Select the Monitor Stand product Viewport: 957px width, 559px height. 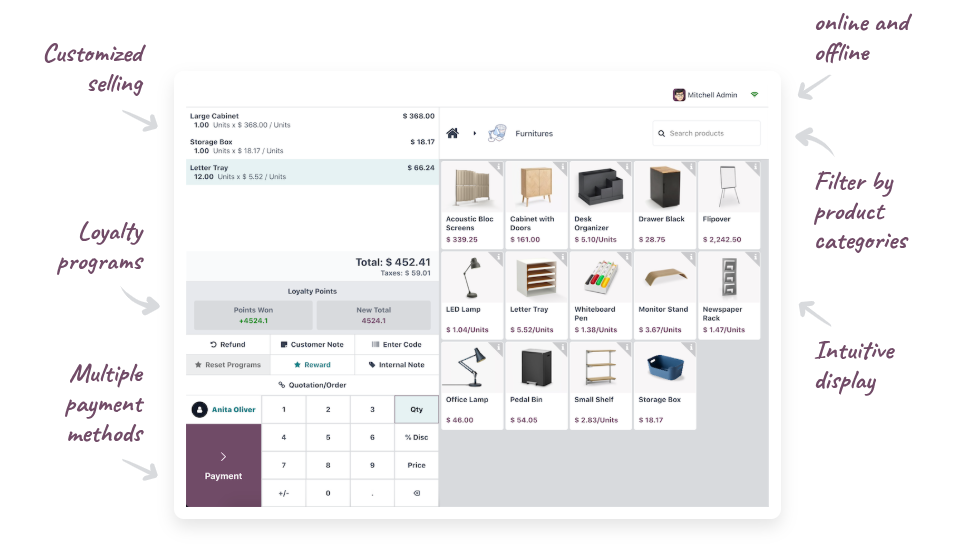click(664, 295)
